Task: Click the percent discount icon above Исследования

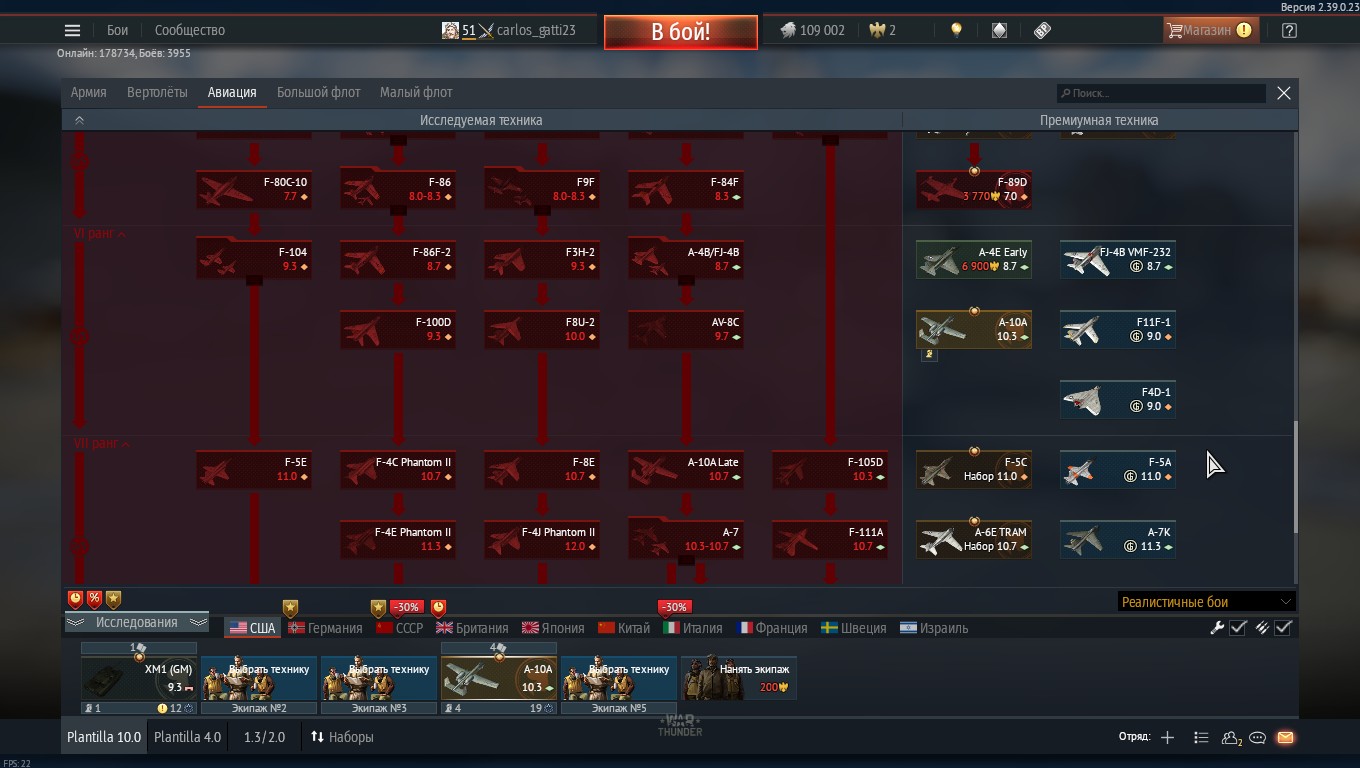Action: click(x=94, y=599)
